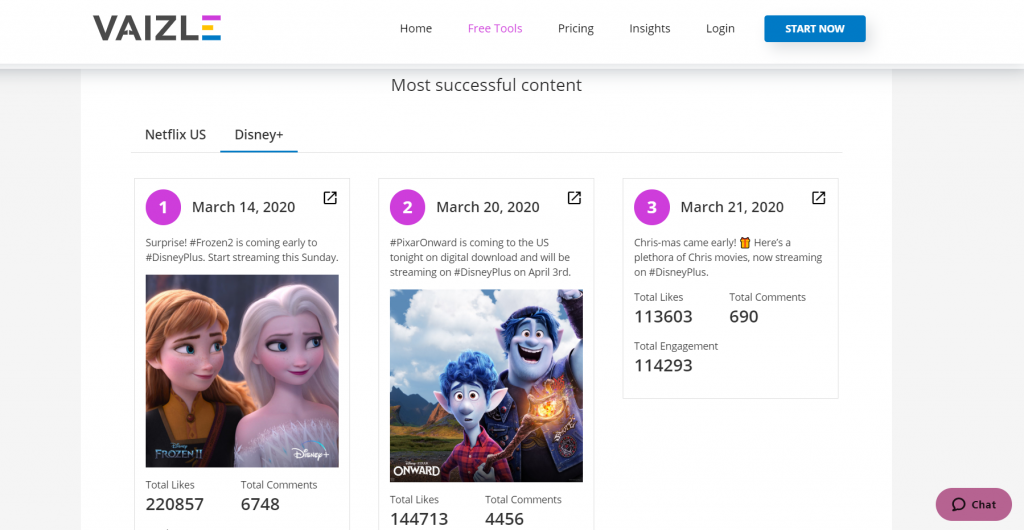Click the date March 14, 2020
Image resolution: width=1024 pixels, height=530 pixels.
pyautogui.click(x=244, y=207)
